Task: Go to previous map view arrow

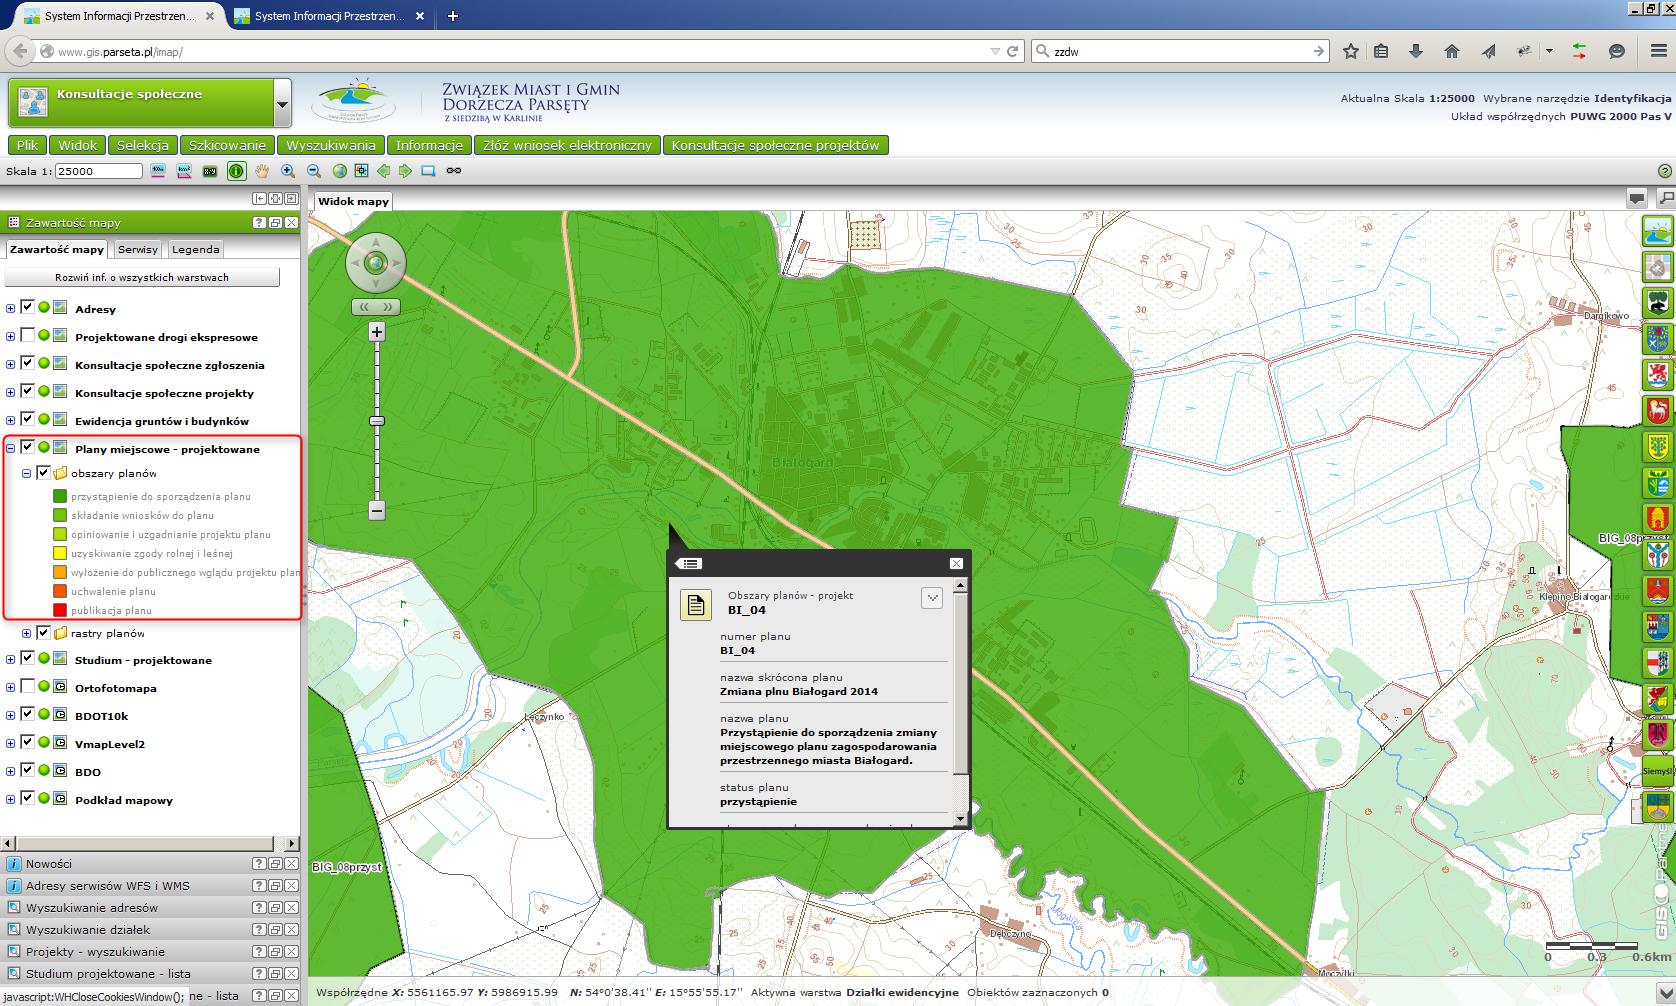Action: coord(383,171)
